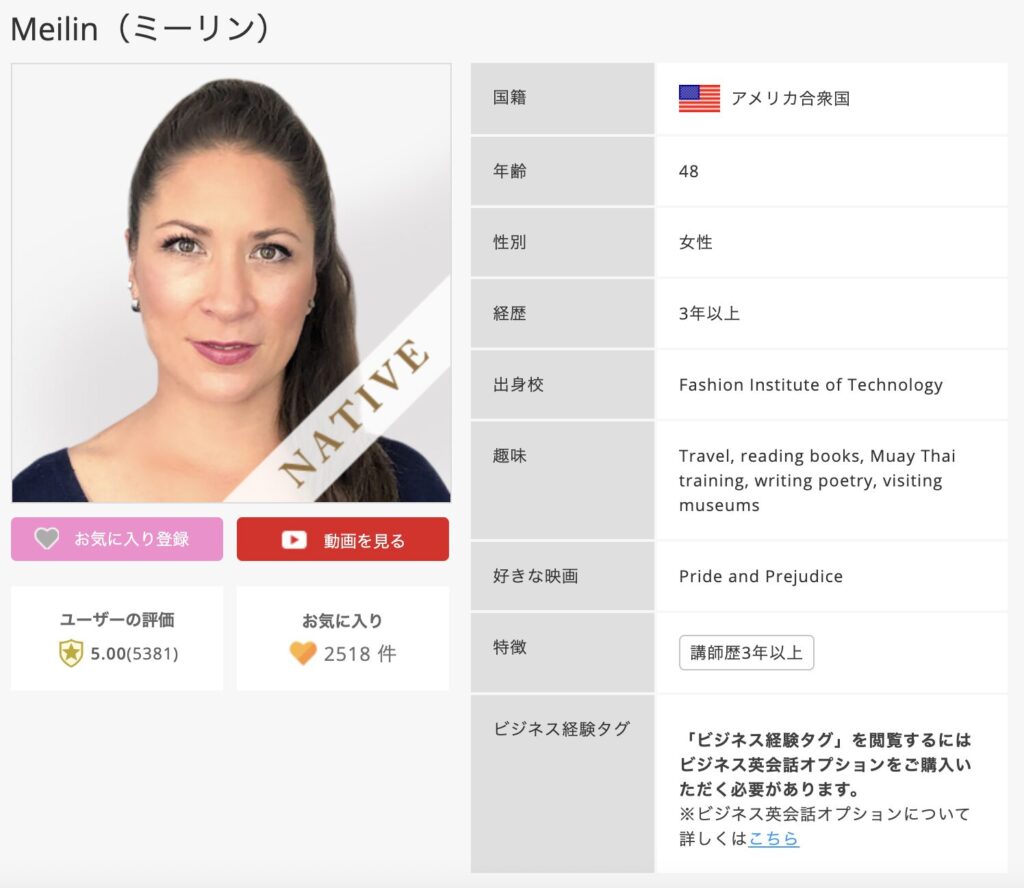
Task: Click the お気に入り登録 button text
Action: (131, 539)
